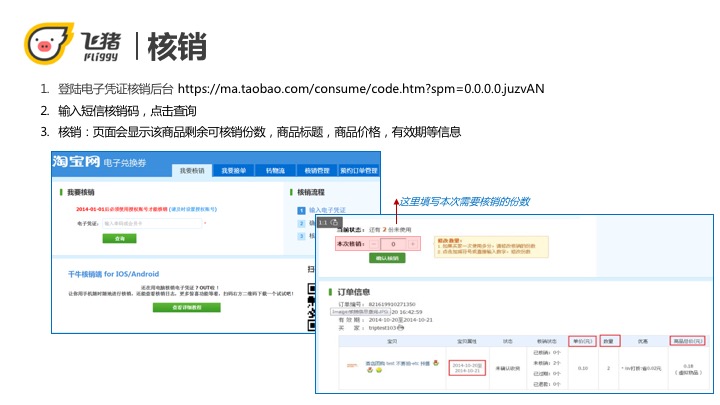Click the 本次核销 quantity field showing 0
720x405 pixels.
tap(393, 244)
